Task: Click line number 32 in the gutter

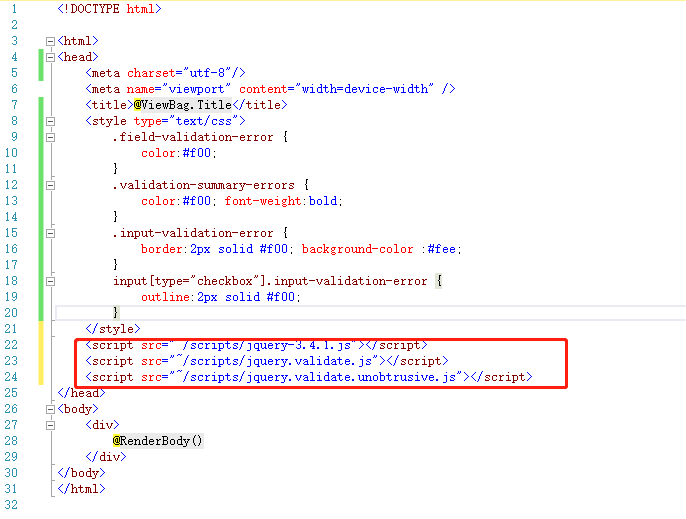Action: (x=11, y=505)
